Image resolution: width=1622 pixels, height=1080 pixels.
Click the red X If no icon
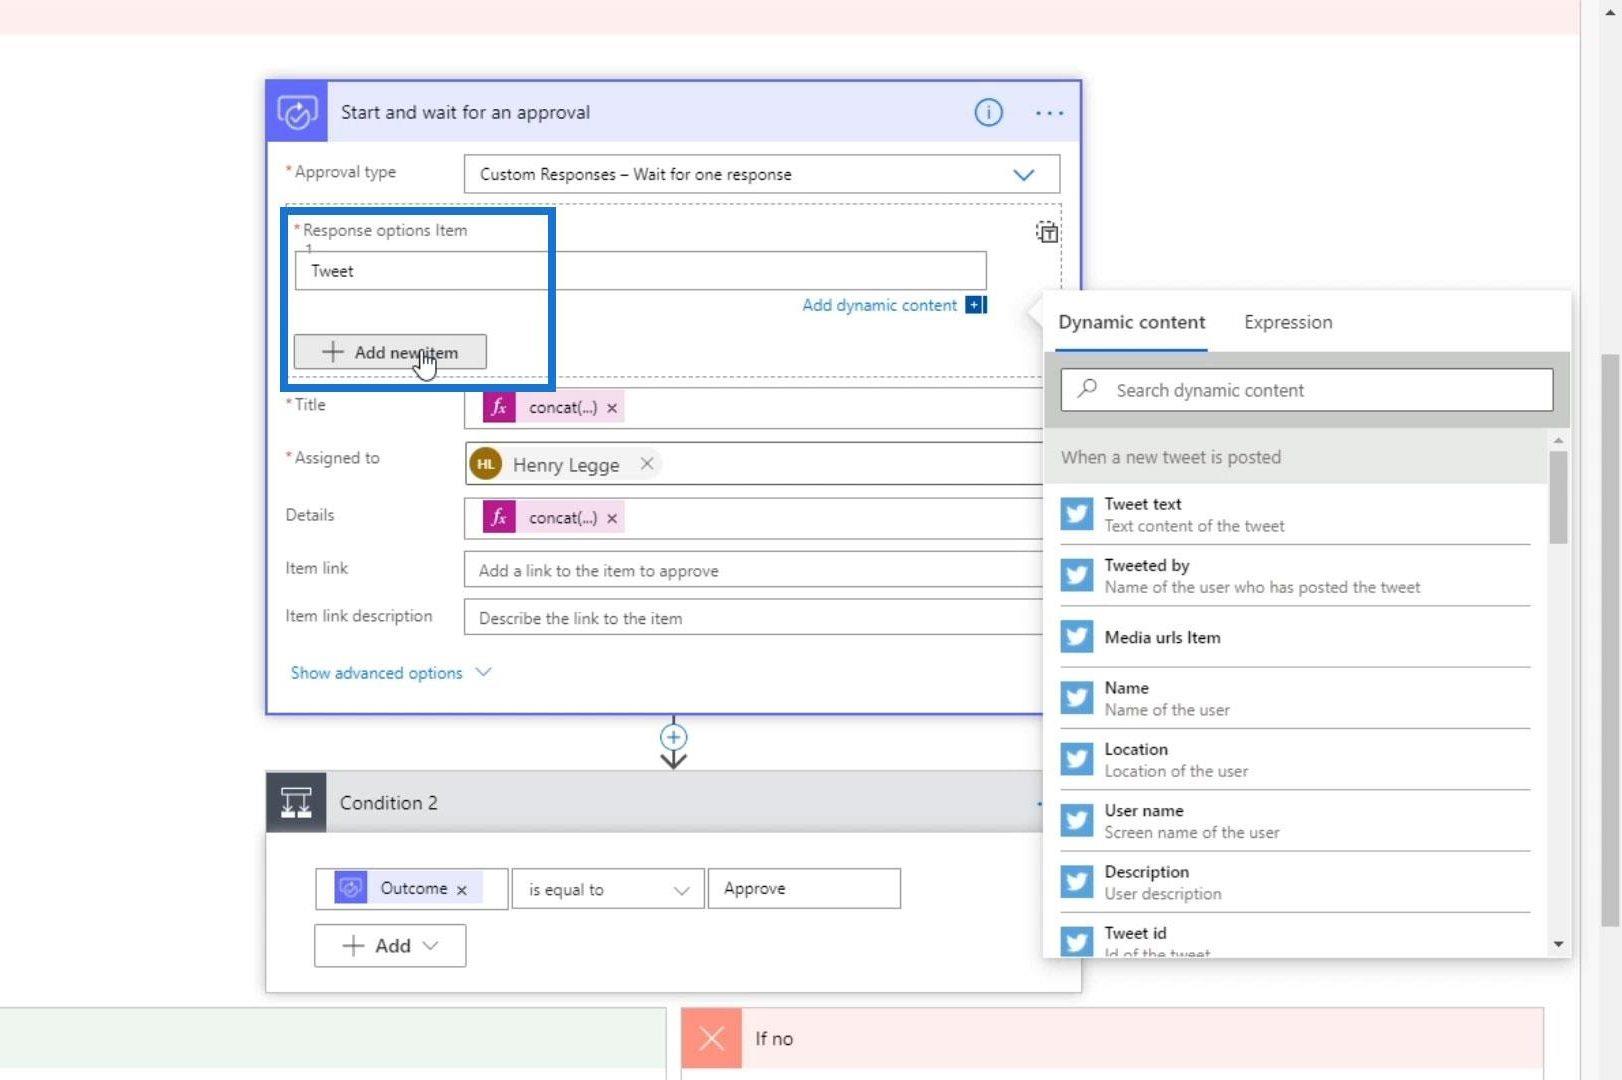coord(711,1038)
